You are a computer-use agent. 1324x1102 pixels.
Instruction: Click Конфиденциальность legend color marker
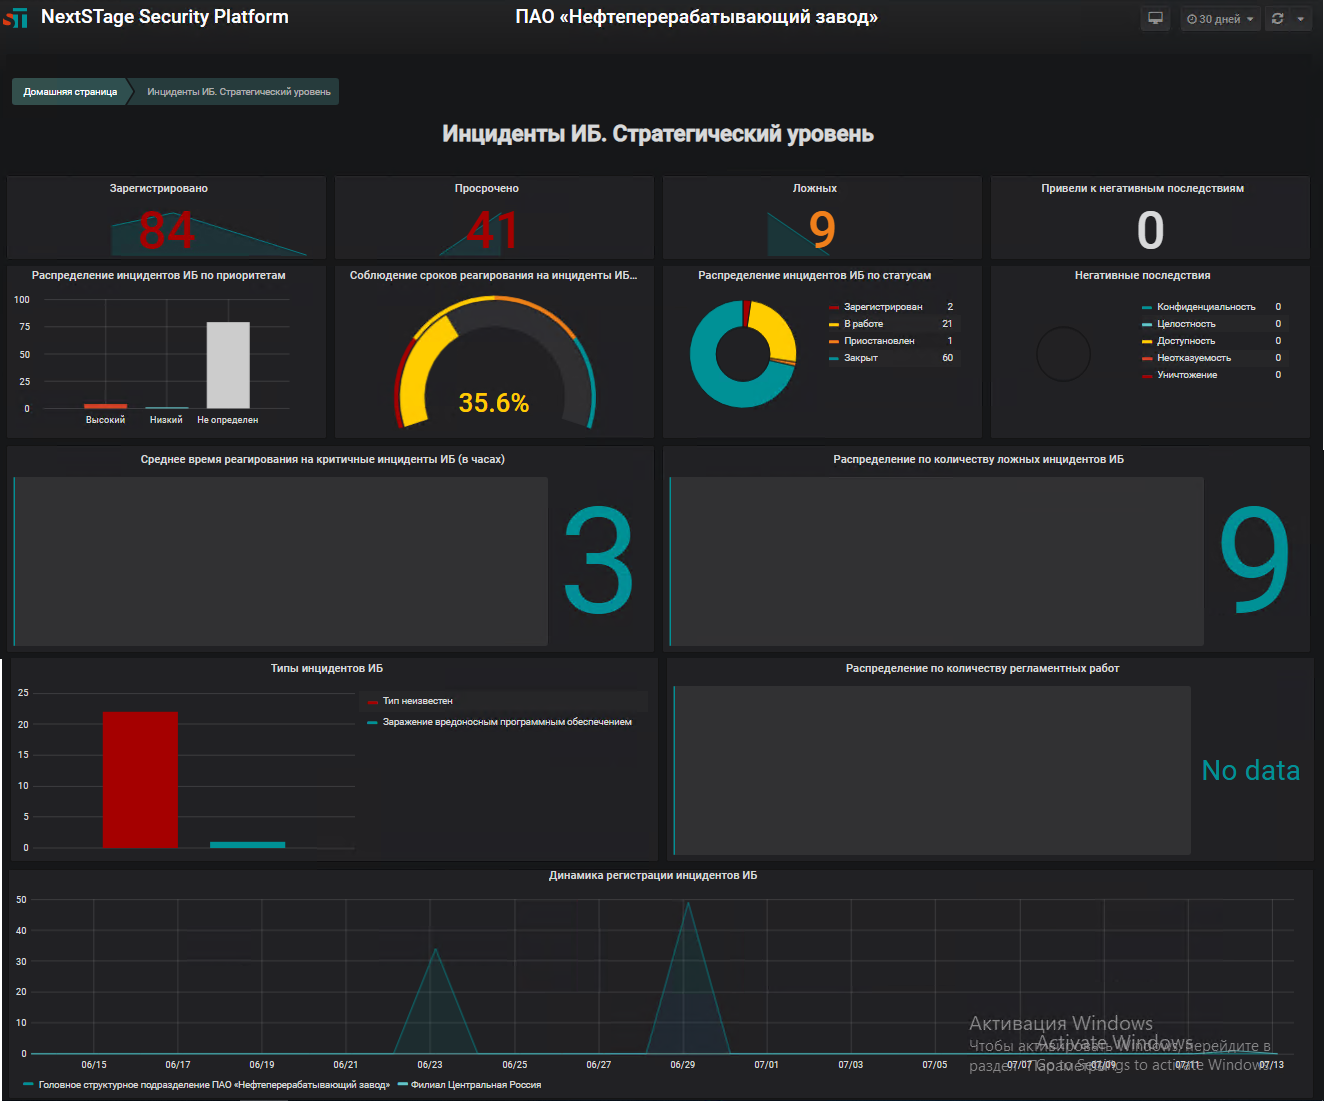pos(1147,307)
